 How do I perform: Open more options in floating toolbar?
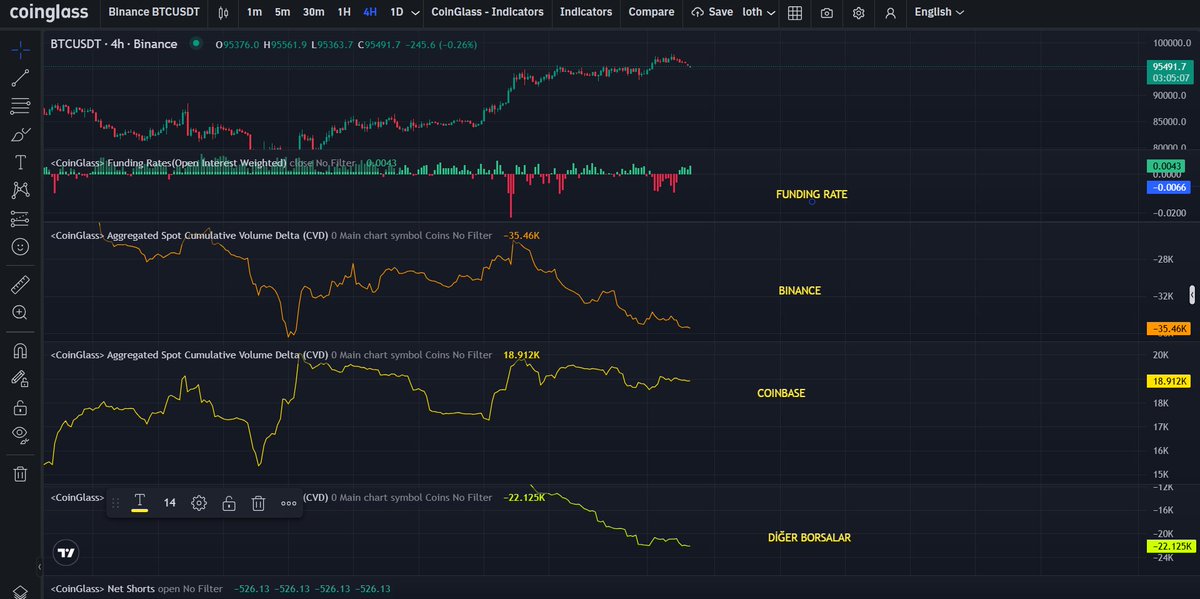pyautogui.click(x=288, y=503)
